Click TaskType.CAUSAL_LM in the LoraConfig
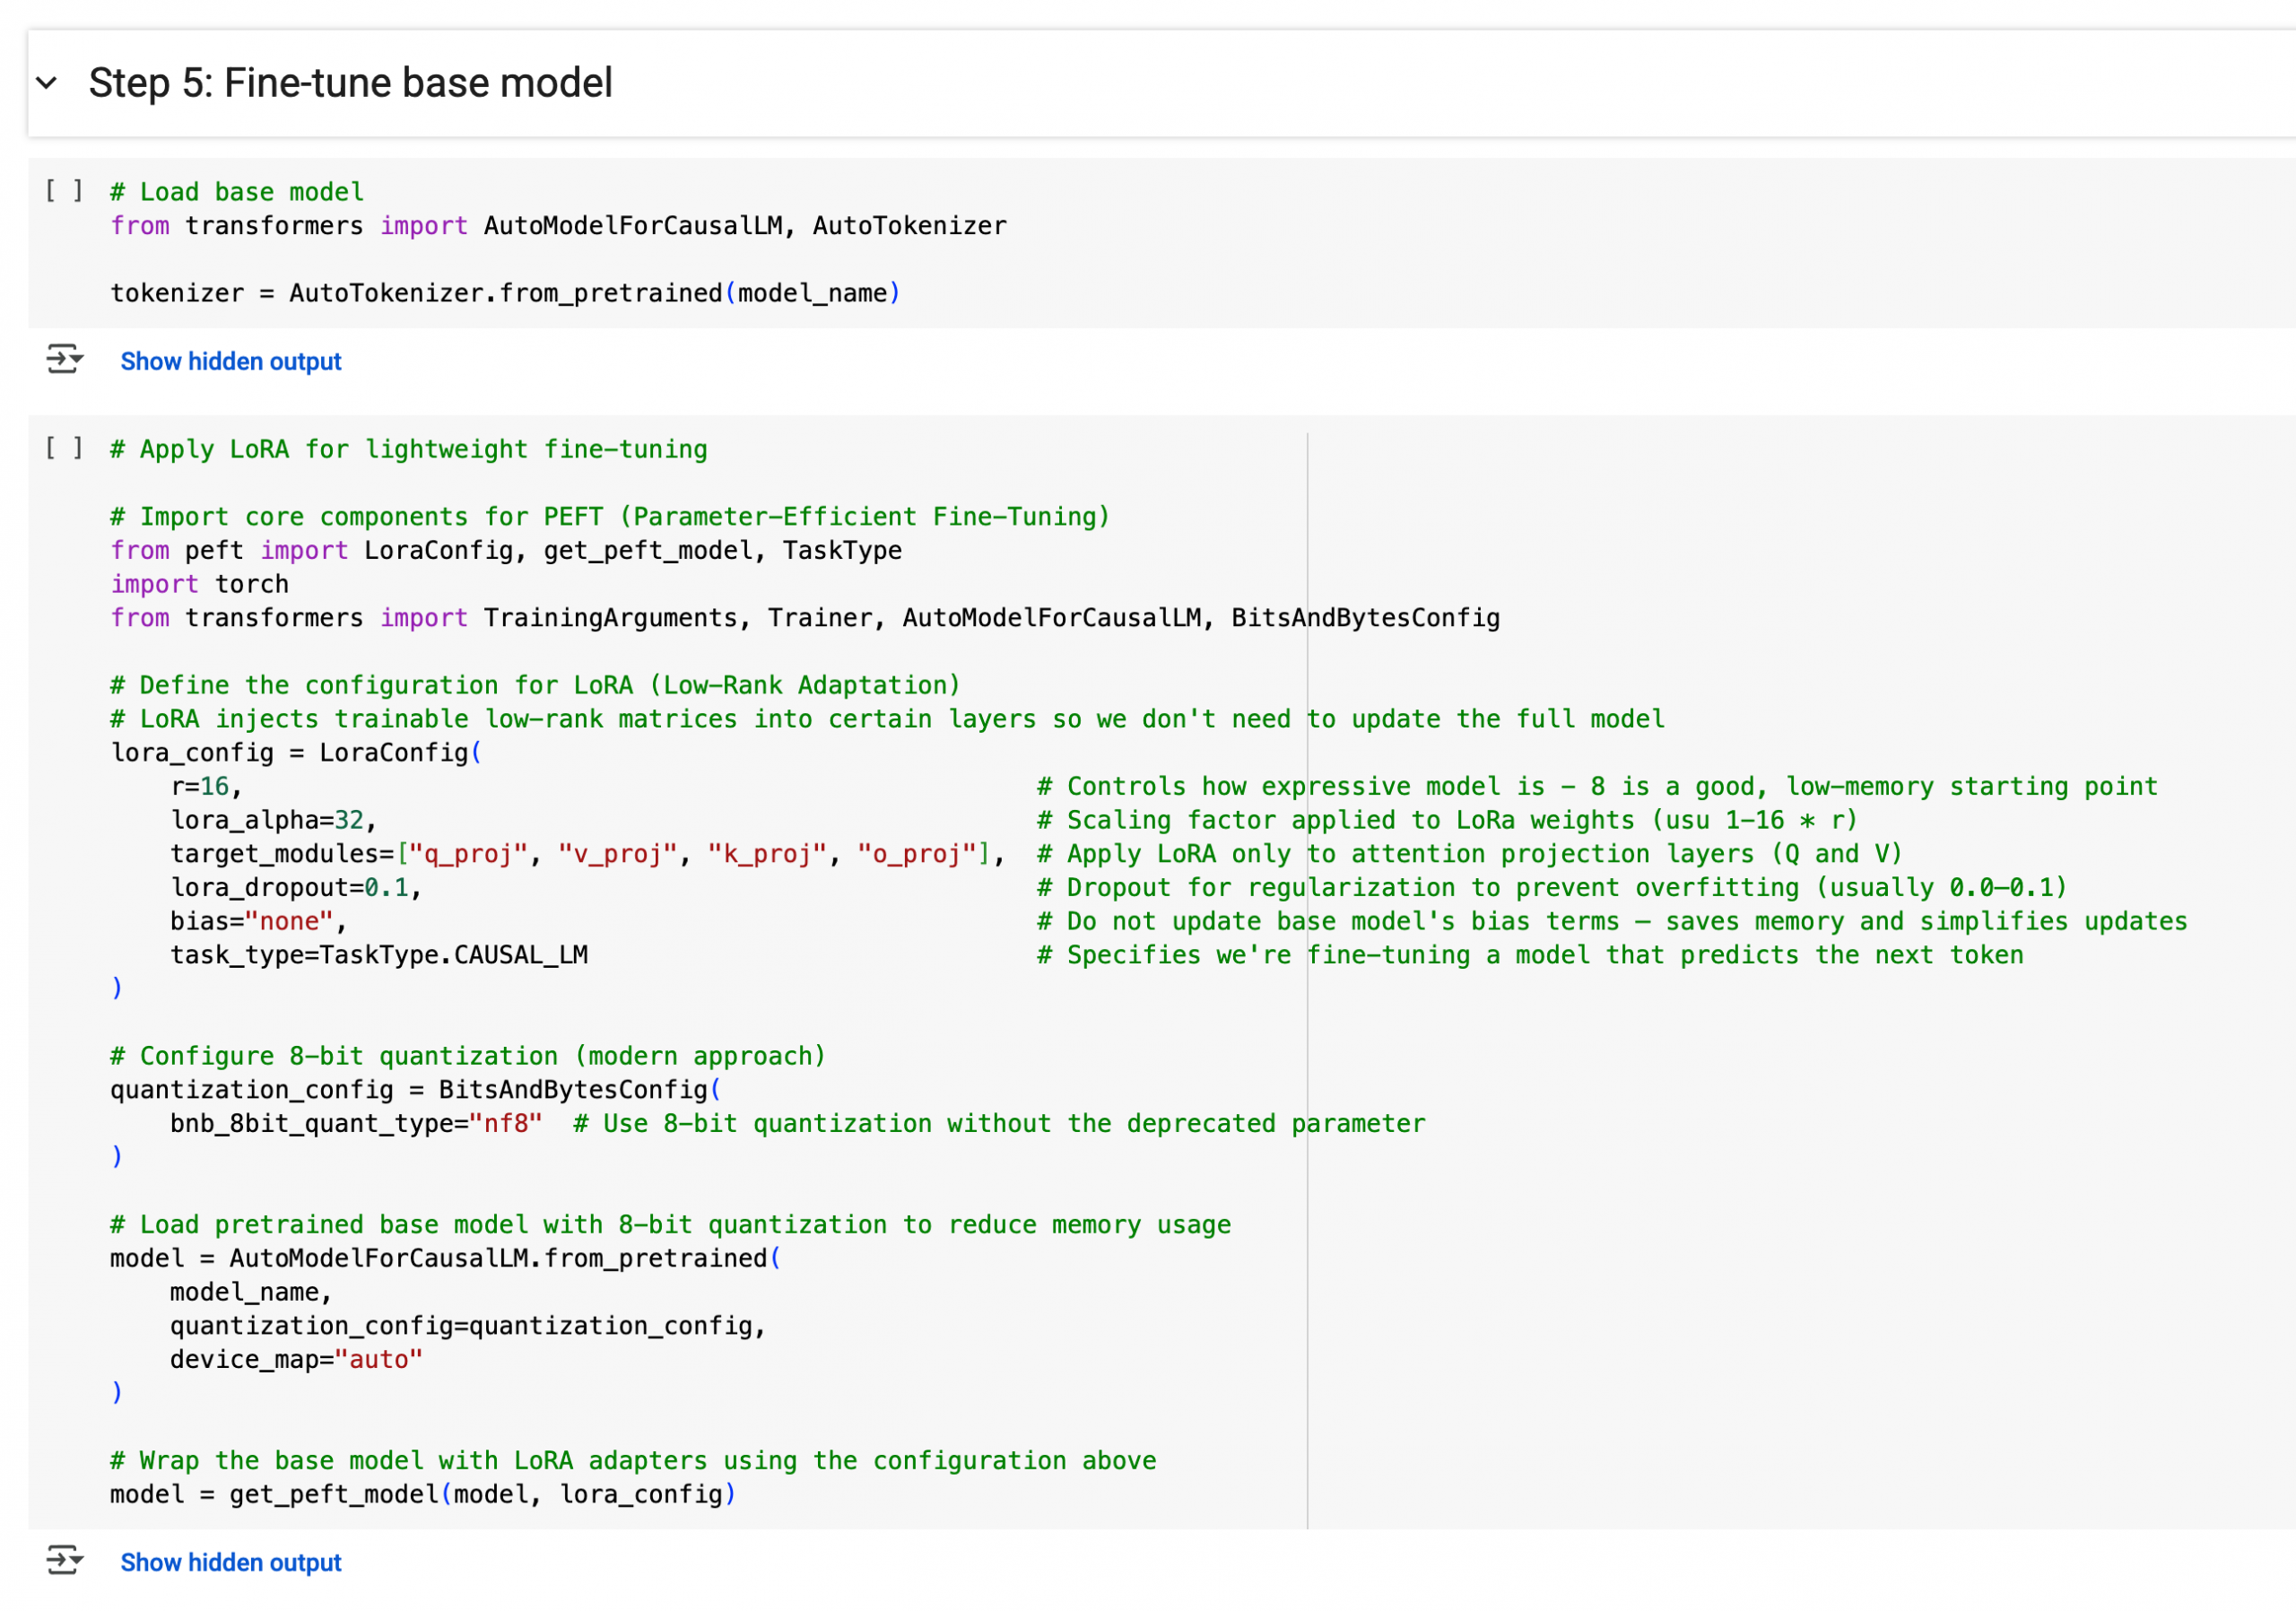This screenshot has width=2296, height=1611. pyautogui.click(x=453, y=955)
